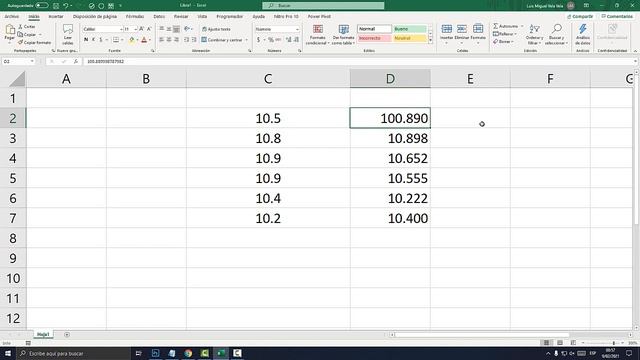Toggle italic formatting (K)
The image size is (640, 360).
pos(93,40)
